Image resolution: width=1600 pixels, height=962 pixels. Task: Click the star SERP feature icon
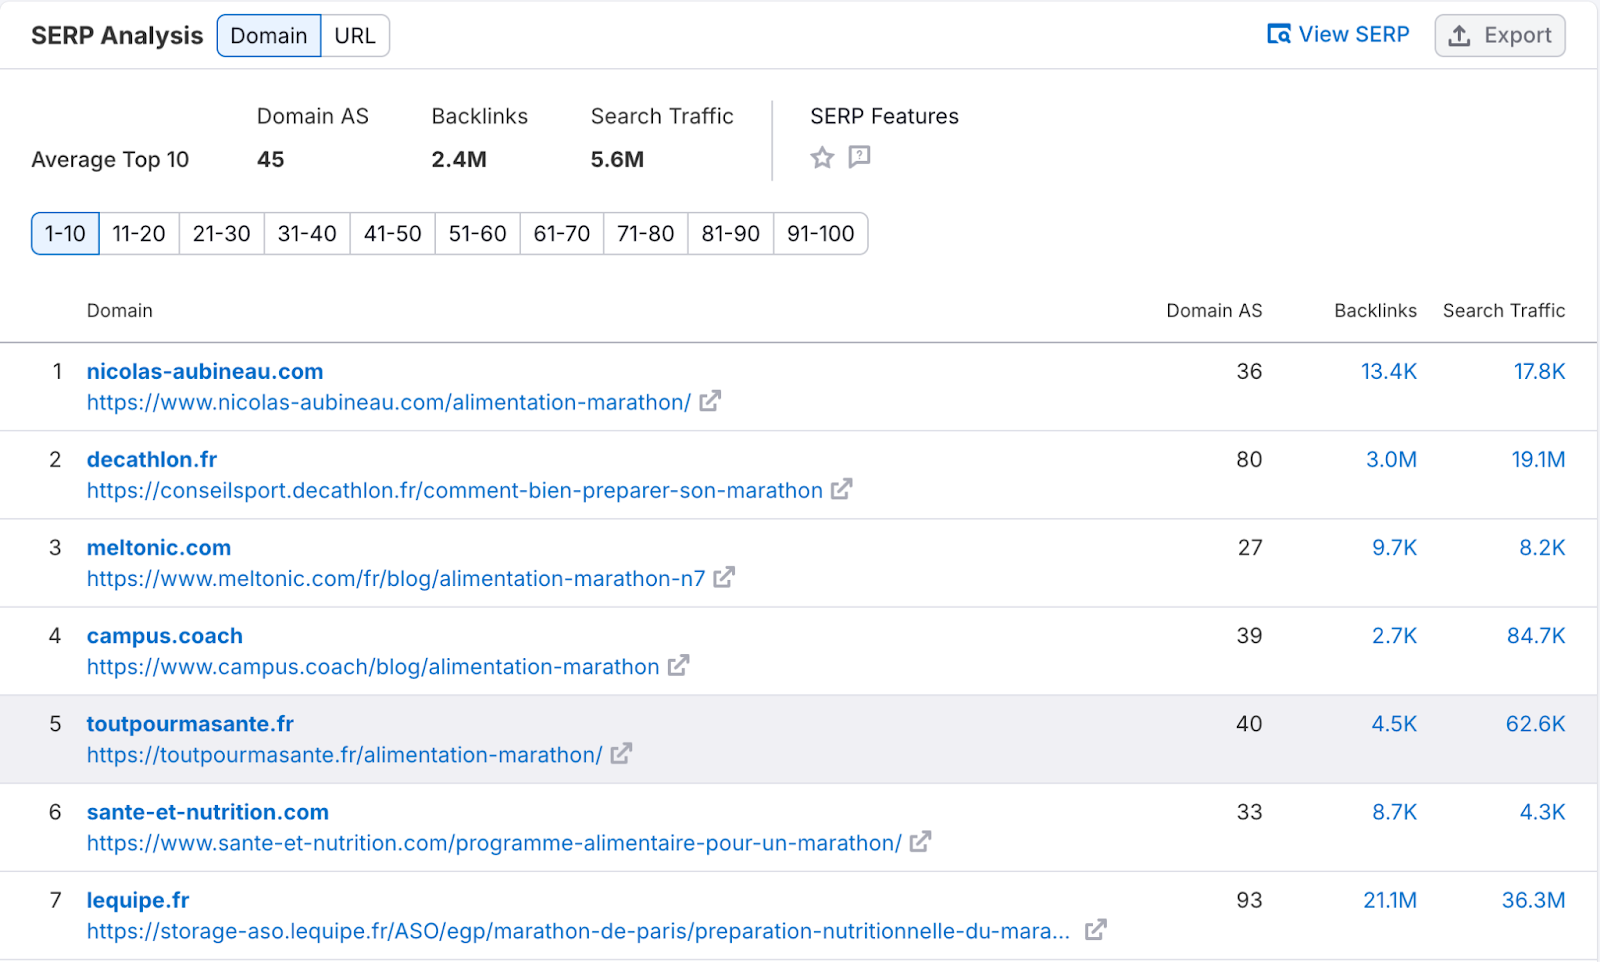822,157
